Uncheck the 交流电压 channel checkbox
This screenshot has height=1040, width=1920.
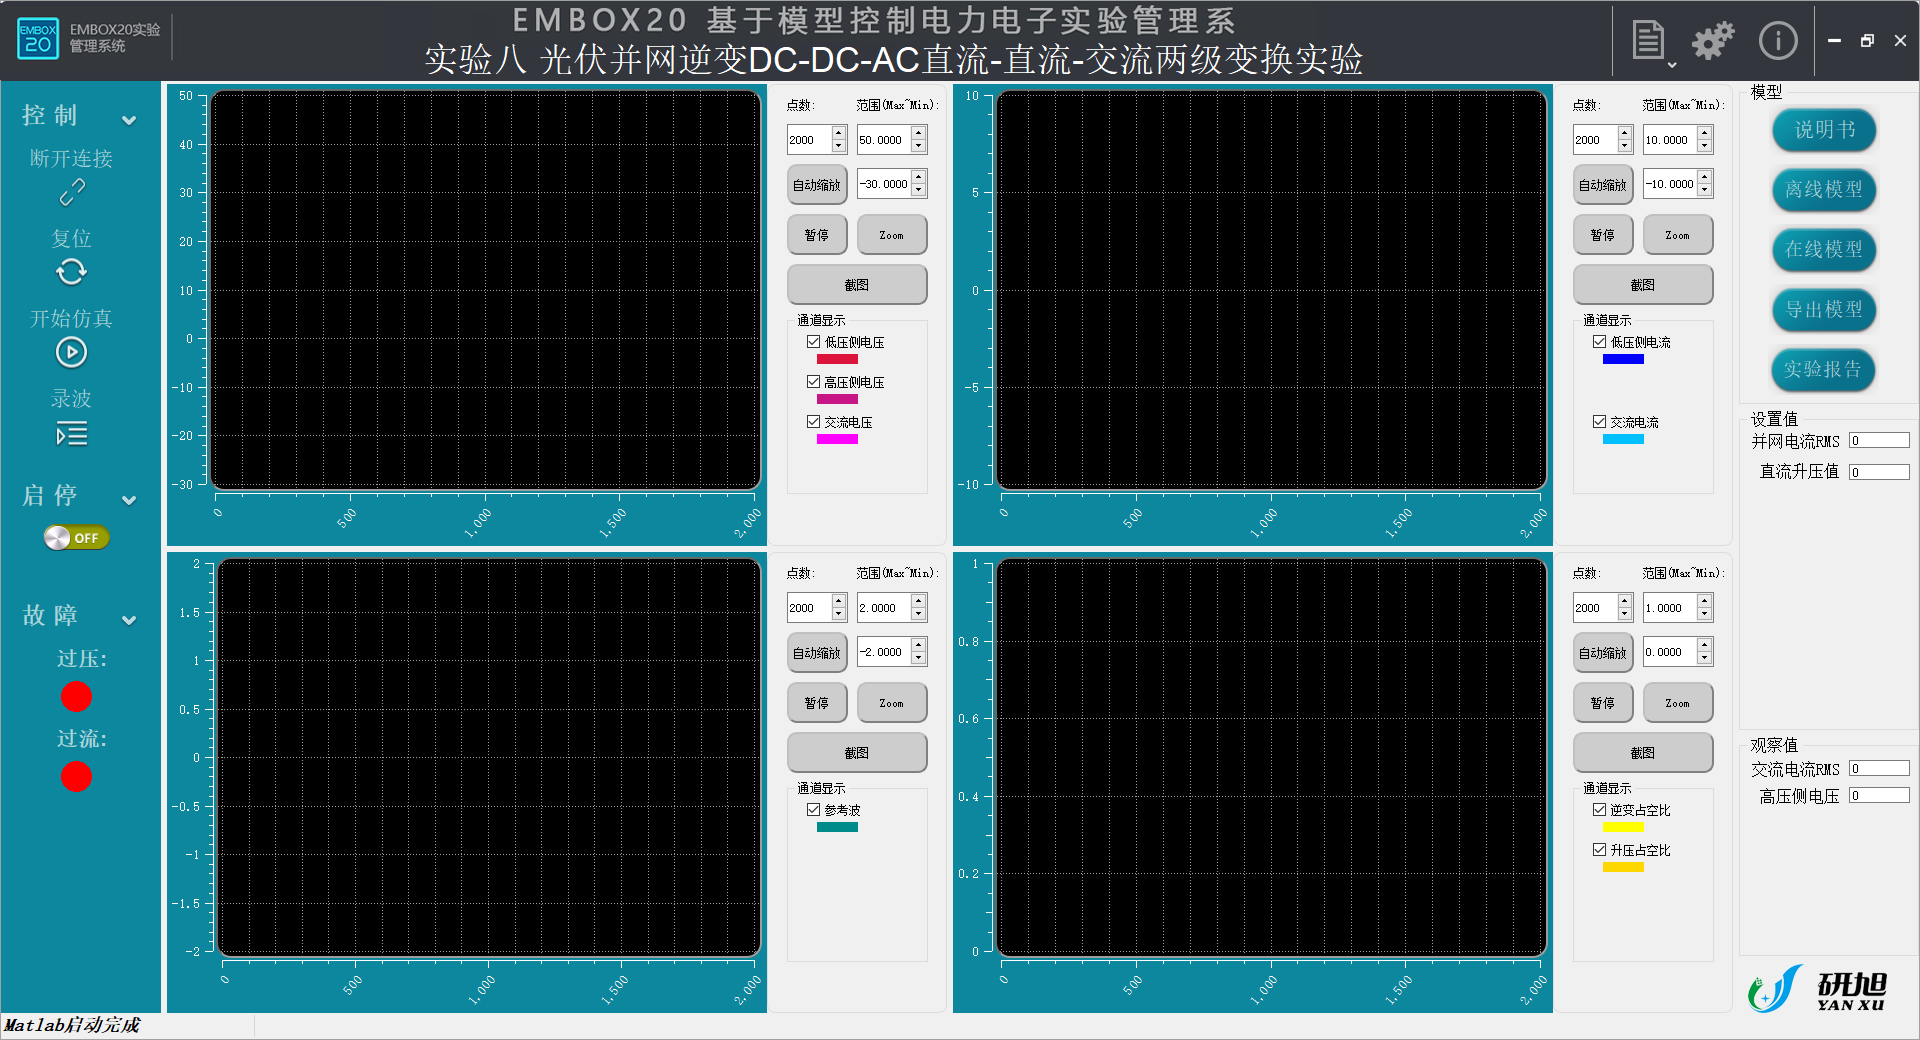(x=813, y=422)
